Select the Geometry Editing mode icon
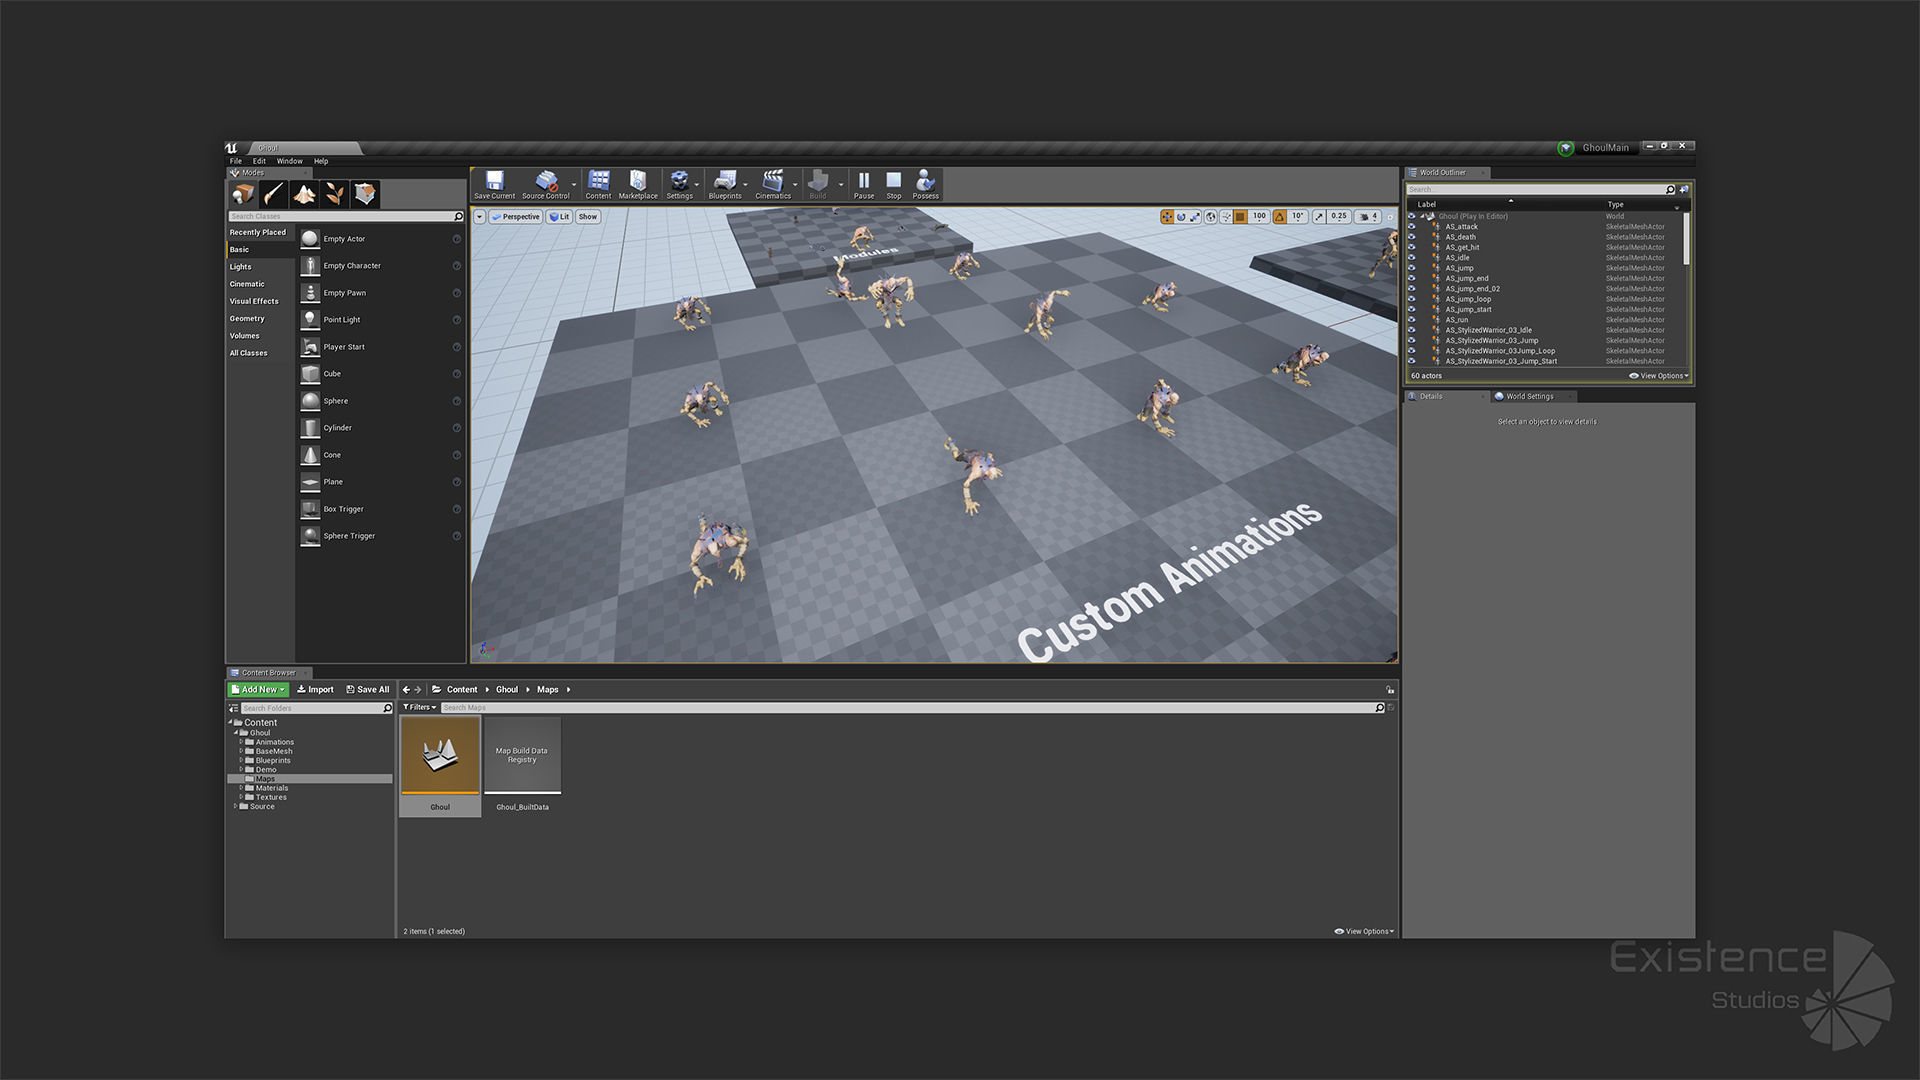 pyautogui.click(x=365, y=193)
